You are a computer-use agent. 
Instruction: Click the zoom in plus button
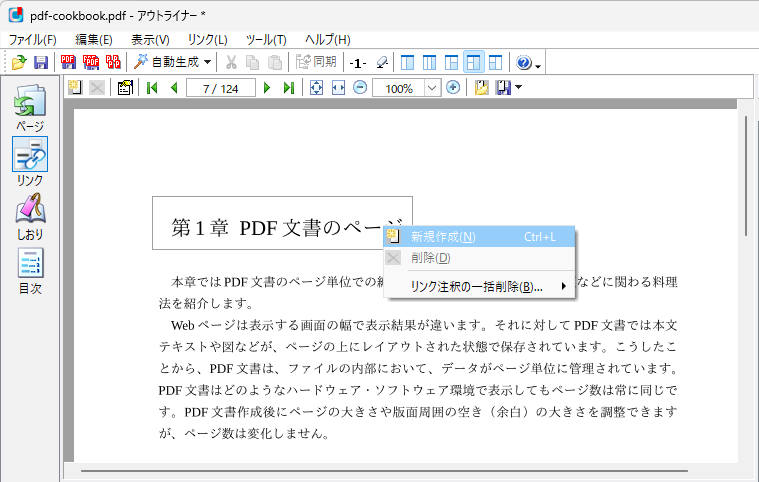453,88
